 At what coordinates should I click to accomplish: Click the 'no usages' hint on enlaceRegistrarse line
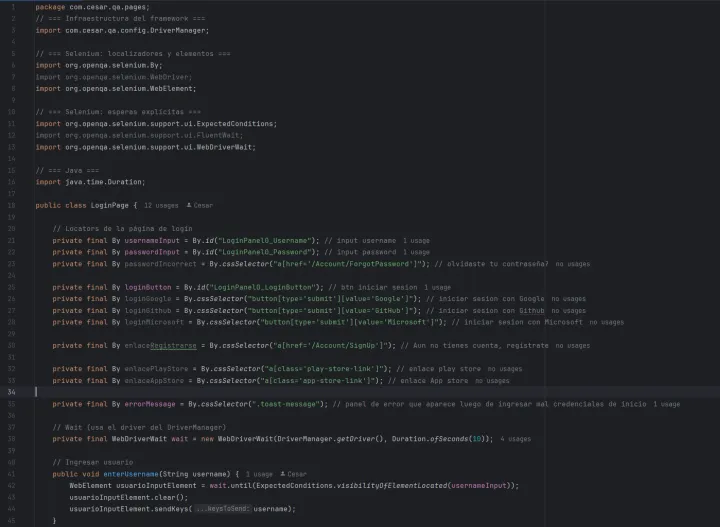pos(573,346)
